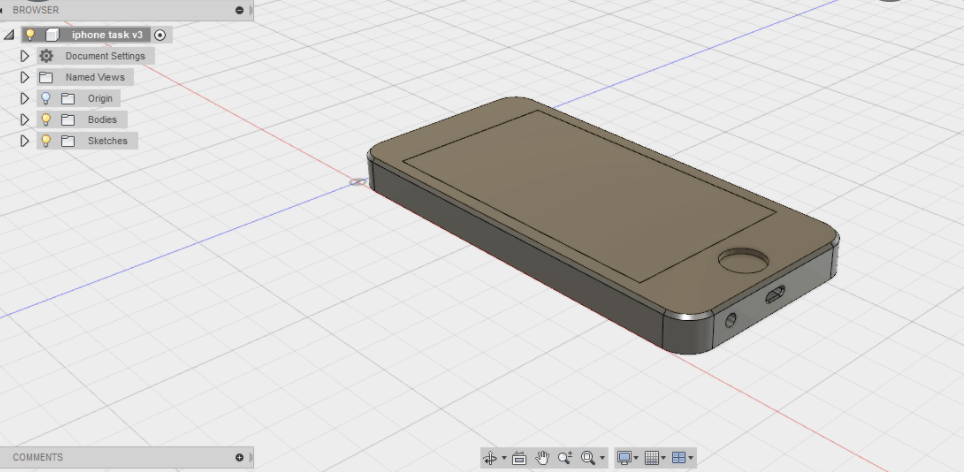Toggle Sketches folder visibility bulb

point(46,141)
